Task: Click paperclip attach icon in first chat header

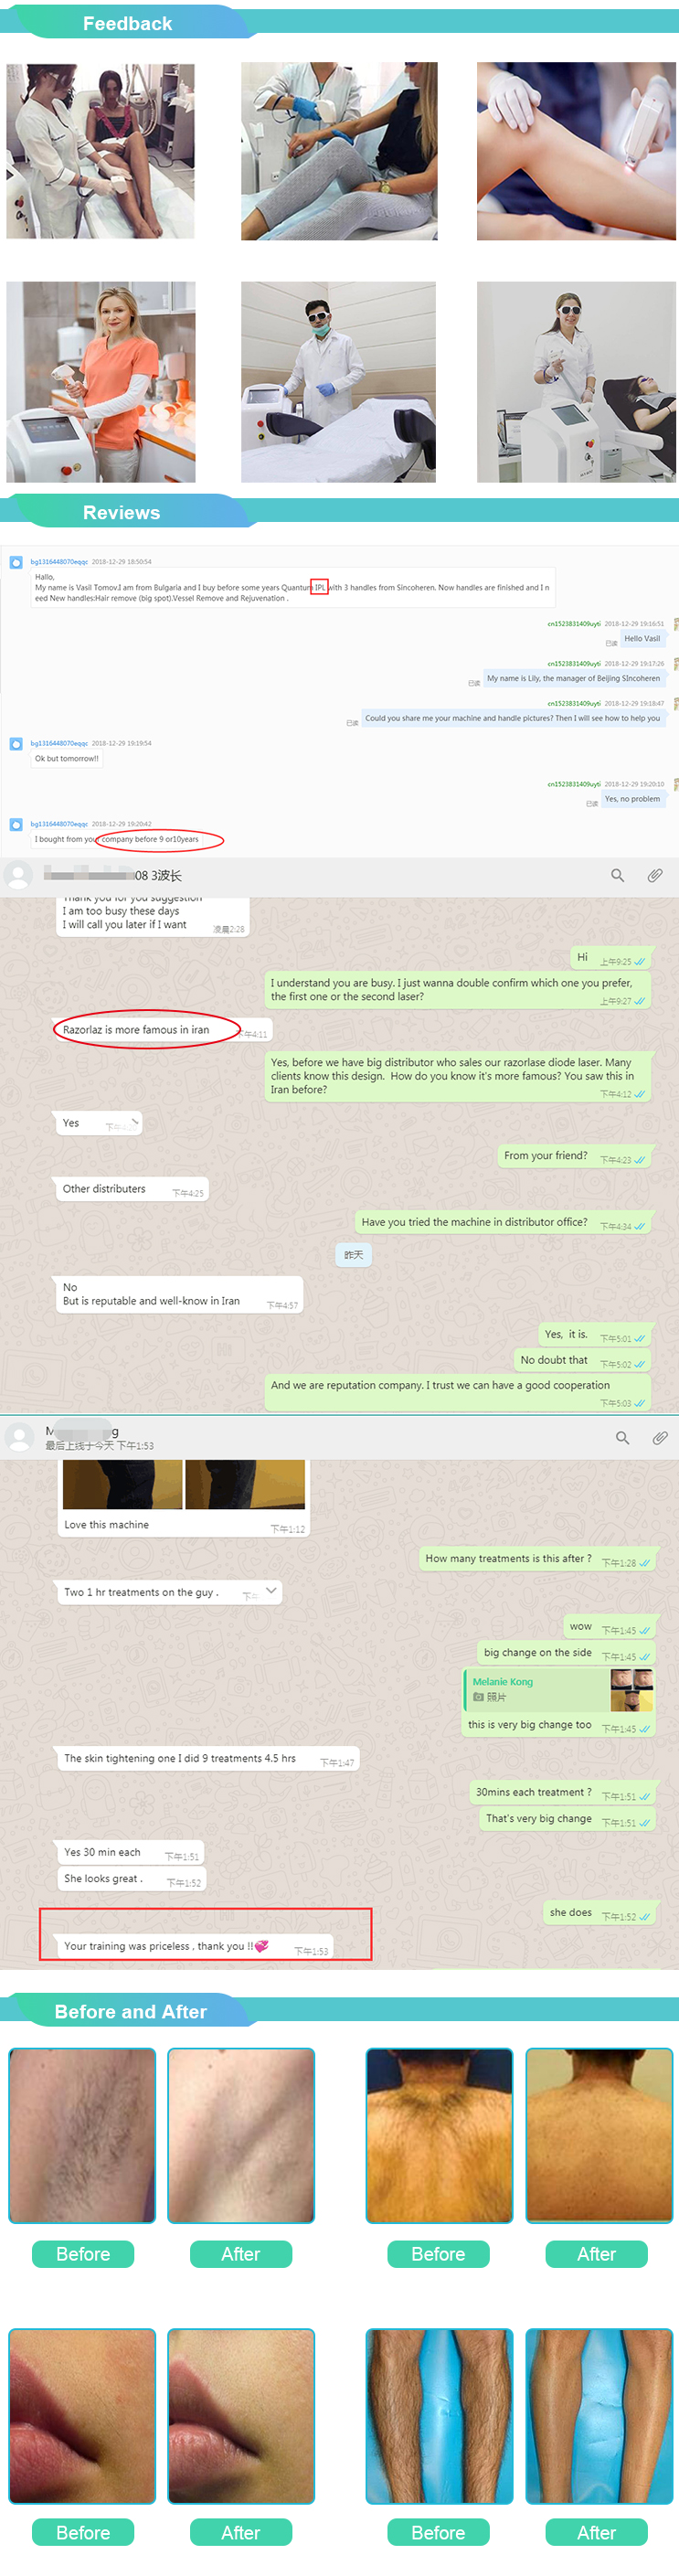Action: click(x=654, y=875)
